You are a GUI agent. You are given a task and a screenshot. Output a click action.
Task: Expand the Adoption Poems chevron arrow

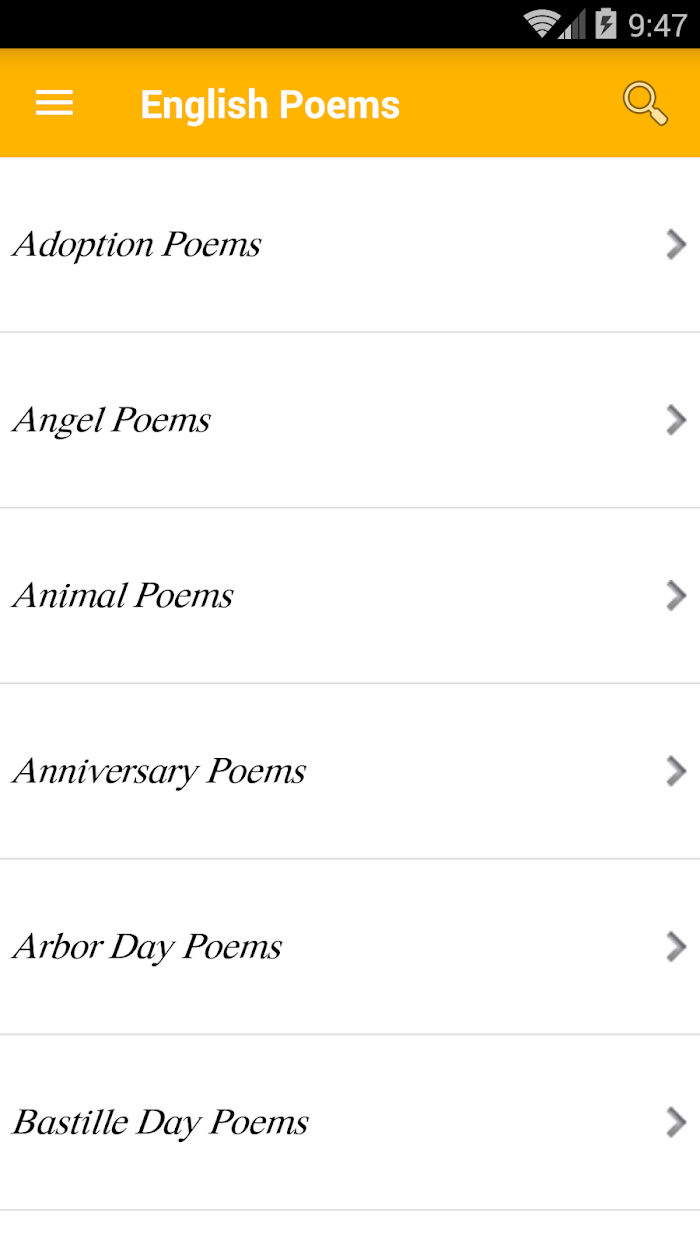point(677,244)
